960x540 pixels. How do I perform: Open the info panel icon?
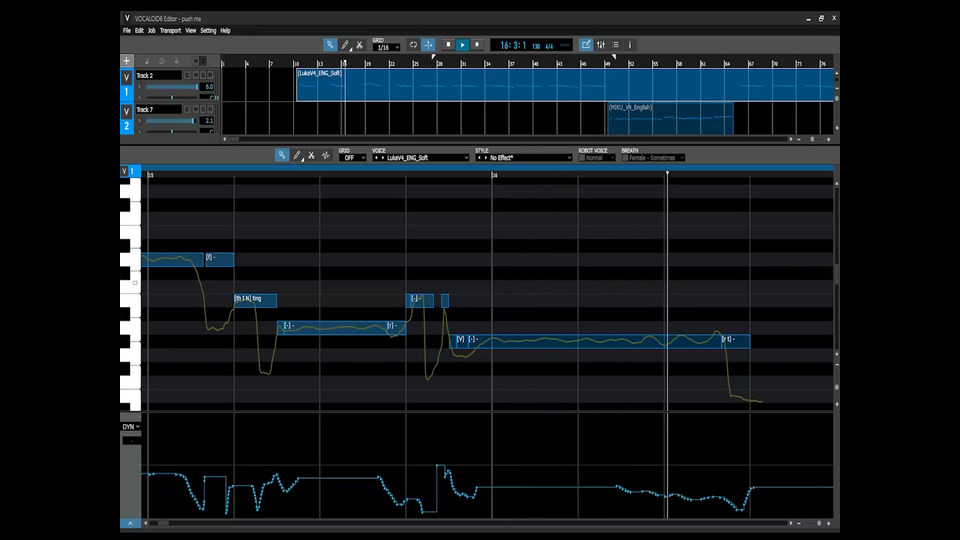click(630, 45)
